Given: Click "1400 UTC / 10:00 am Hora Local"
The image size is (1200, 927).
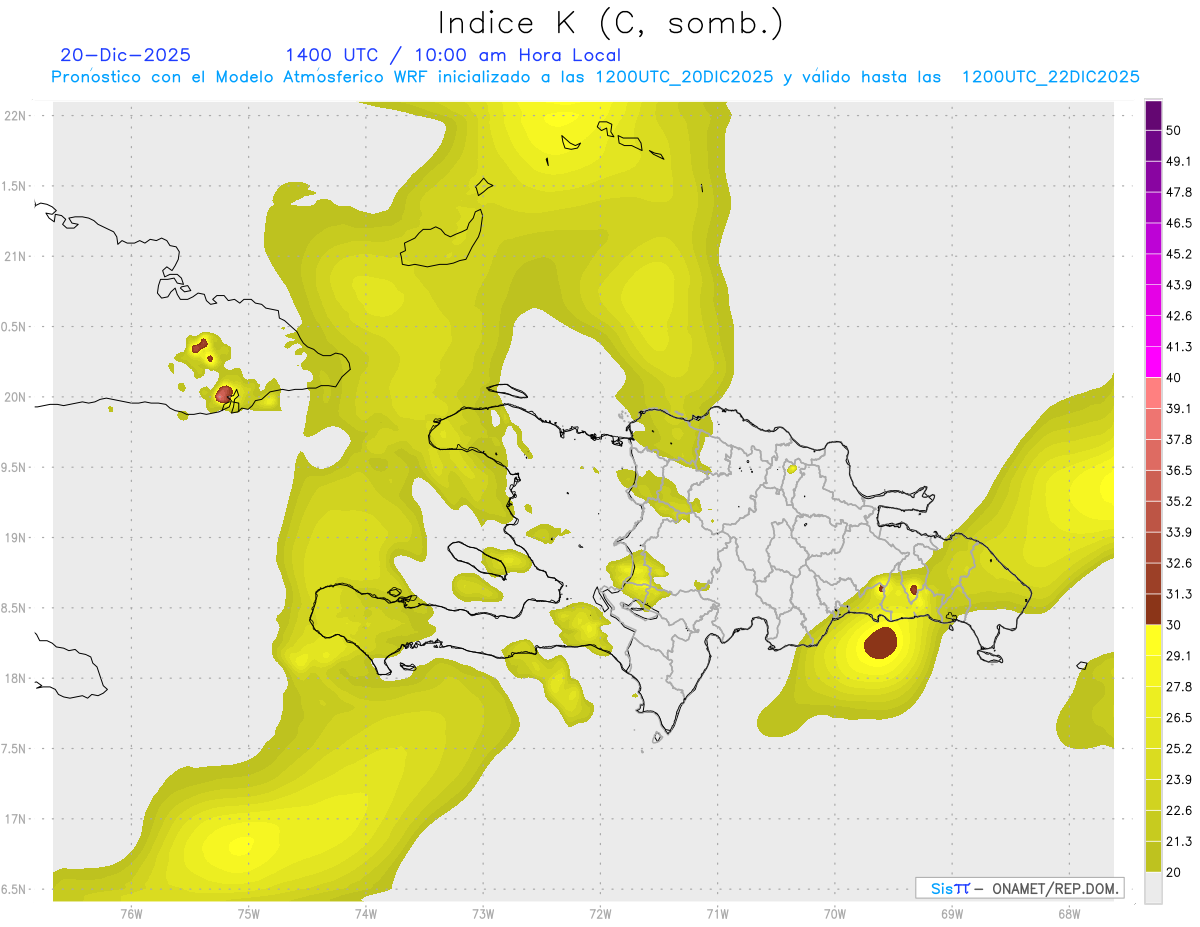Looking at the screenshot, I should pos(453,55).
